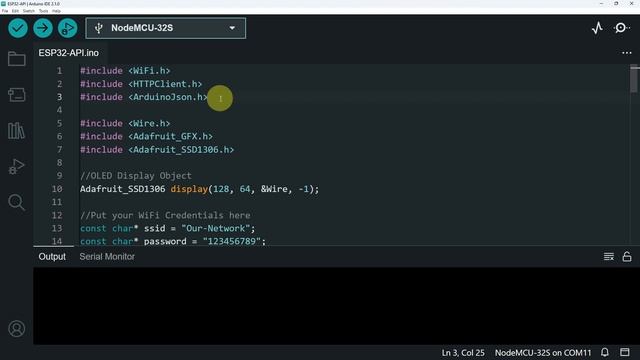Open the editor tab three-dots menu
This screenshot has height=360, width=640.
(x=627, y=53)
